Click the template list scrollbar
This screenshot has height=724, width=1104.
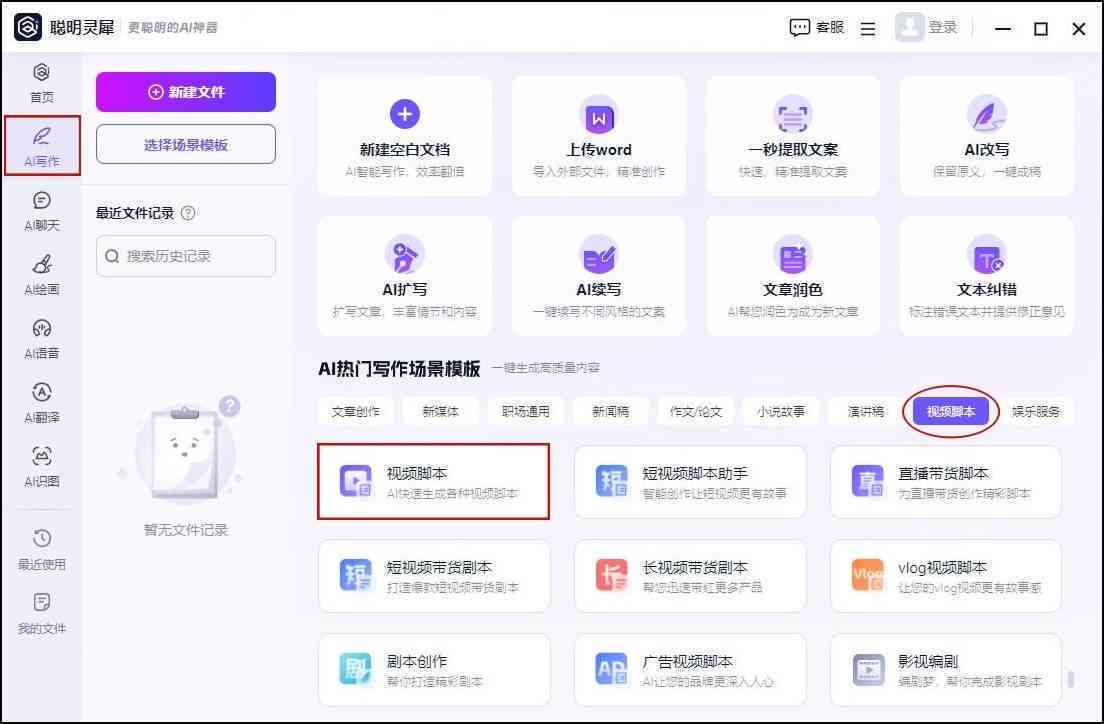click(1071, 678)
